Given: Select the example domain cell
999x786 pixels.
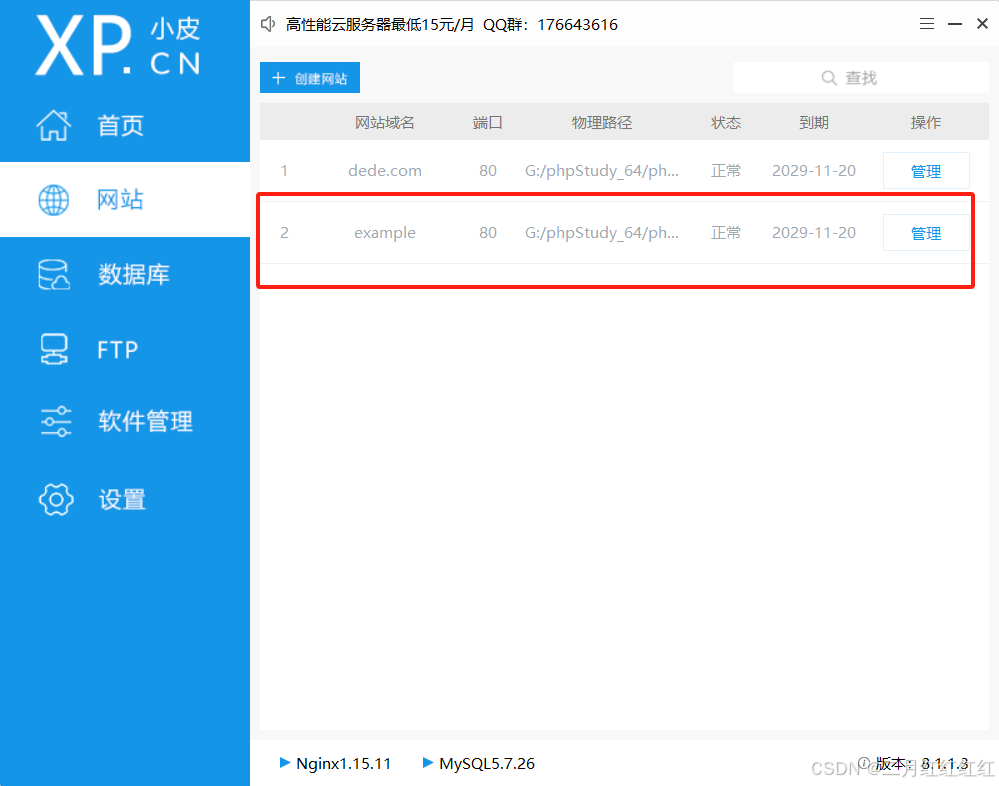Looking at the screenshot, I should coord(385,233).
